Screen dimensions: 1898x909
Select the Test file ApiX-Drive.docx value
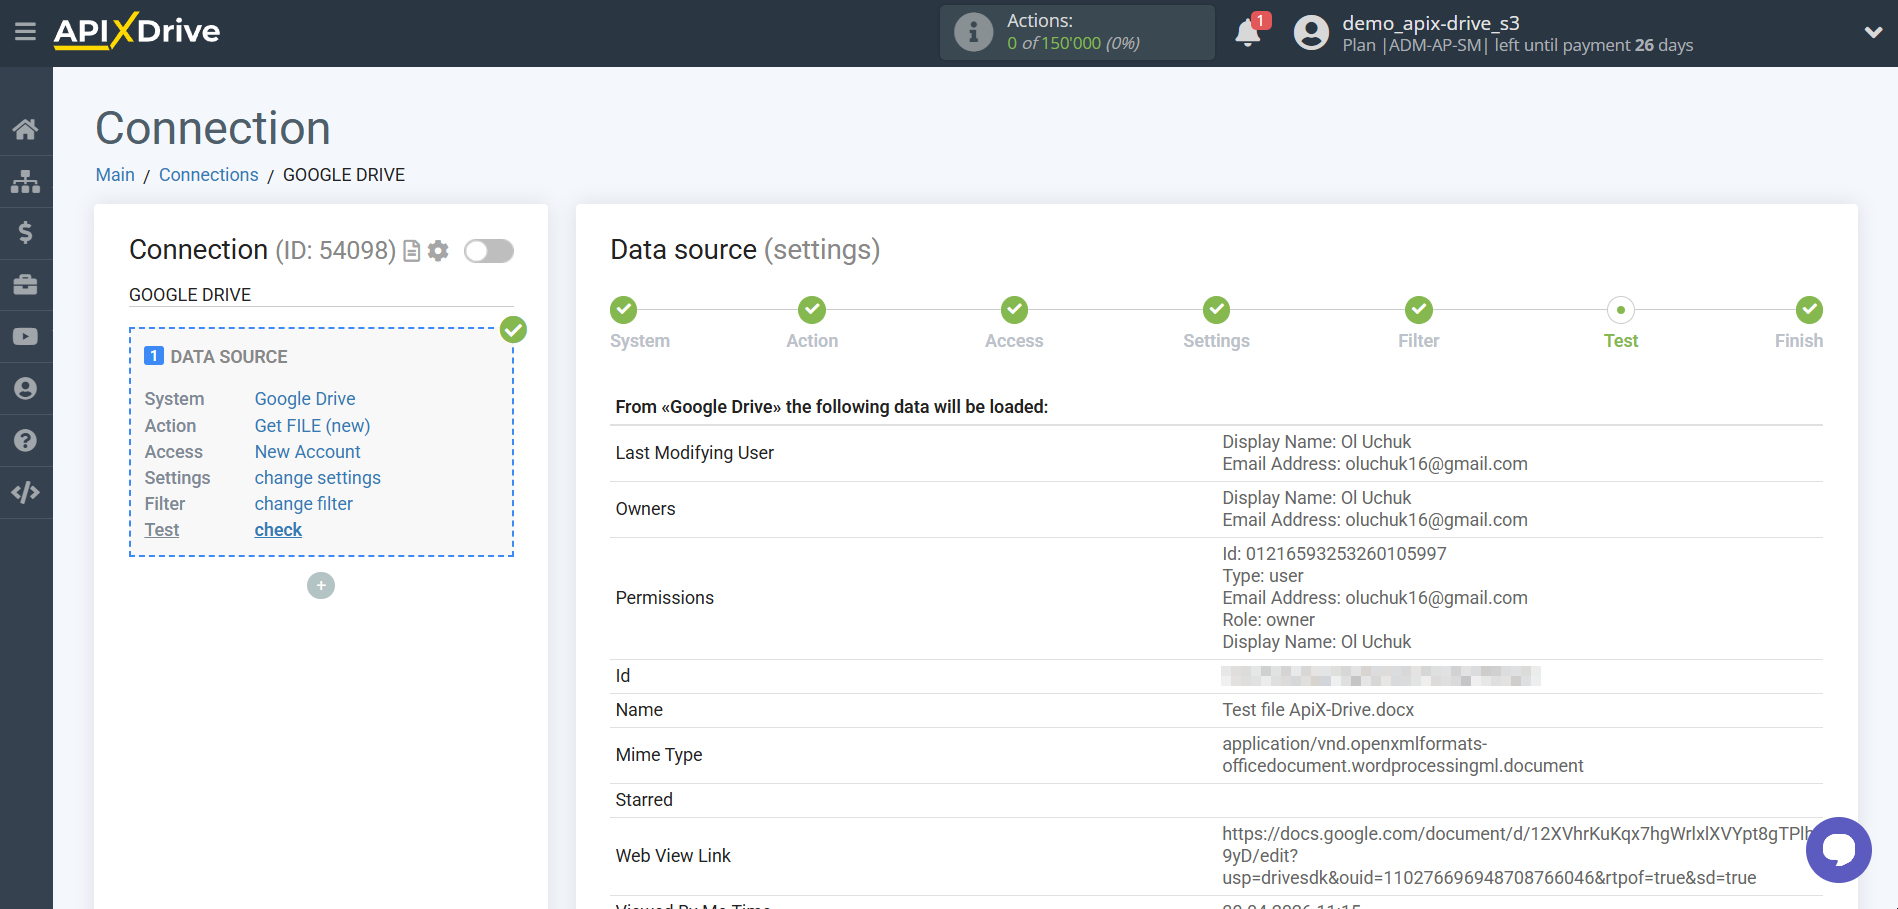pyautogui.click(x=1318, y=710)
